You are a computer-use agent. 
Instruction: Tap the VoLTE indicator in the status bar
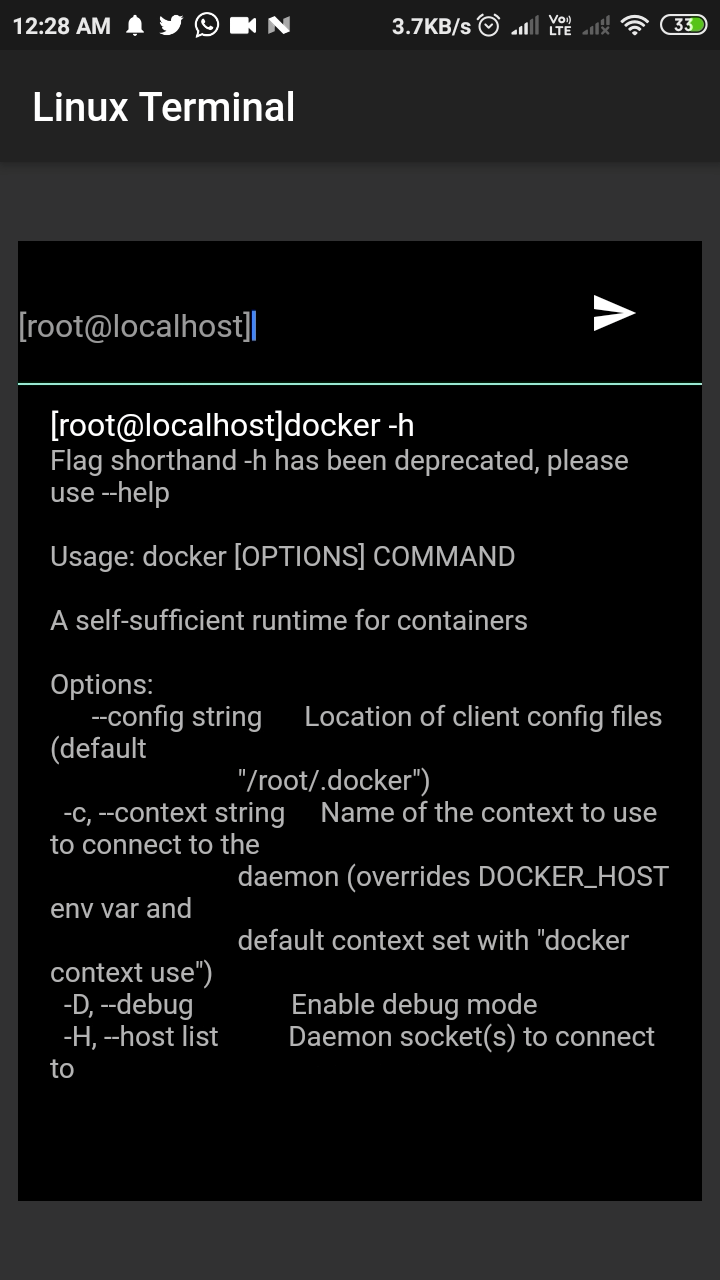pos(560,25)
